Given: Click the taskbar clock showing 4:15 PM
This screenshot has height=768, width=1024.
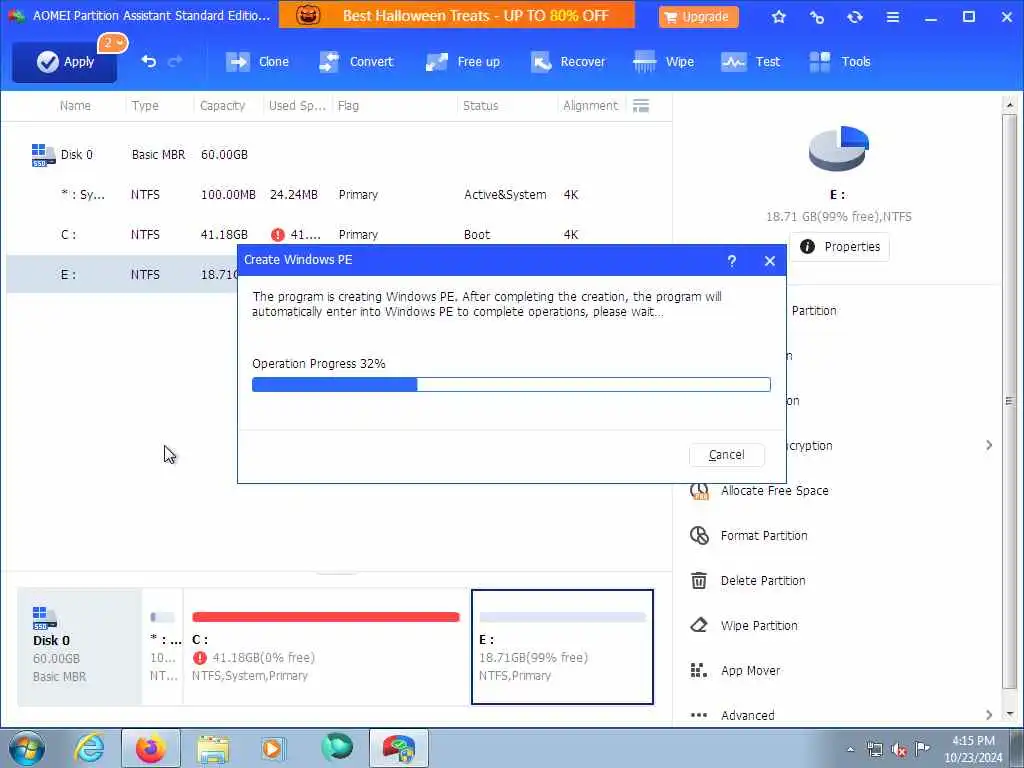Looking at the screenshot, I should point(973,748).
